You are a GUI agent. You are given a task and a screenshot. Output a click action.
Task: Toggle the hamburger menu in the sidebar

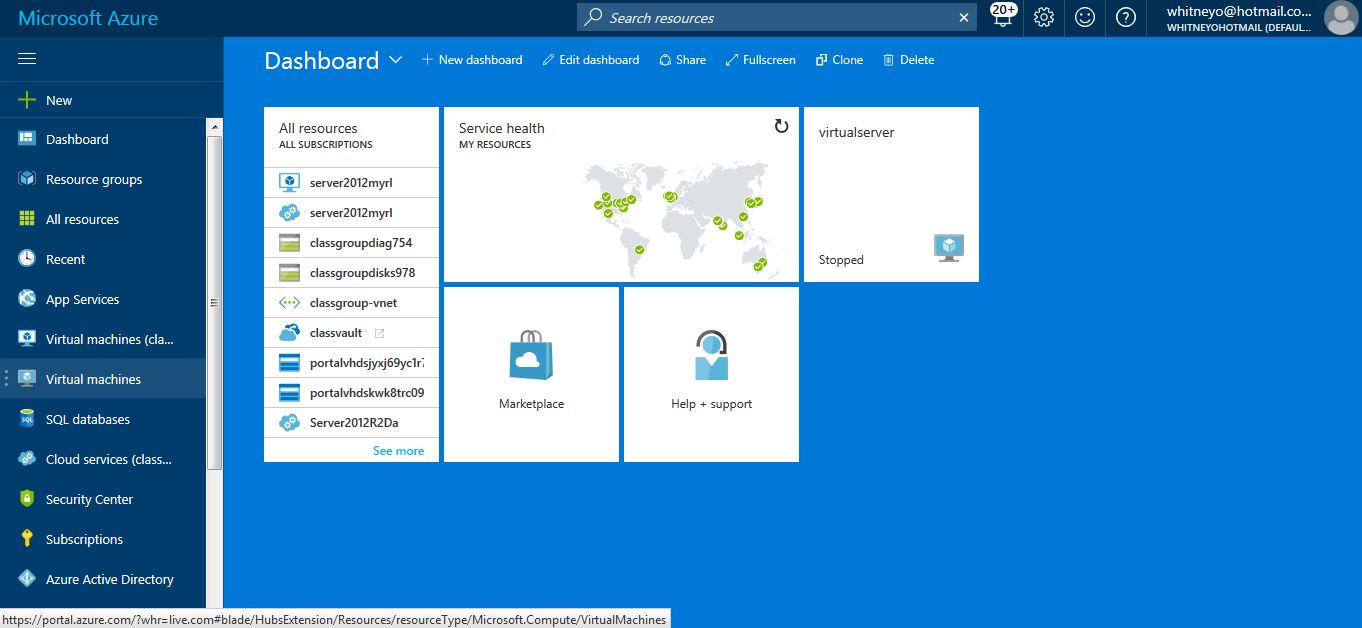point(27,59)
